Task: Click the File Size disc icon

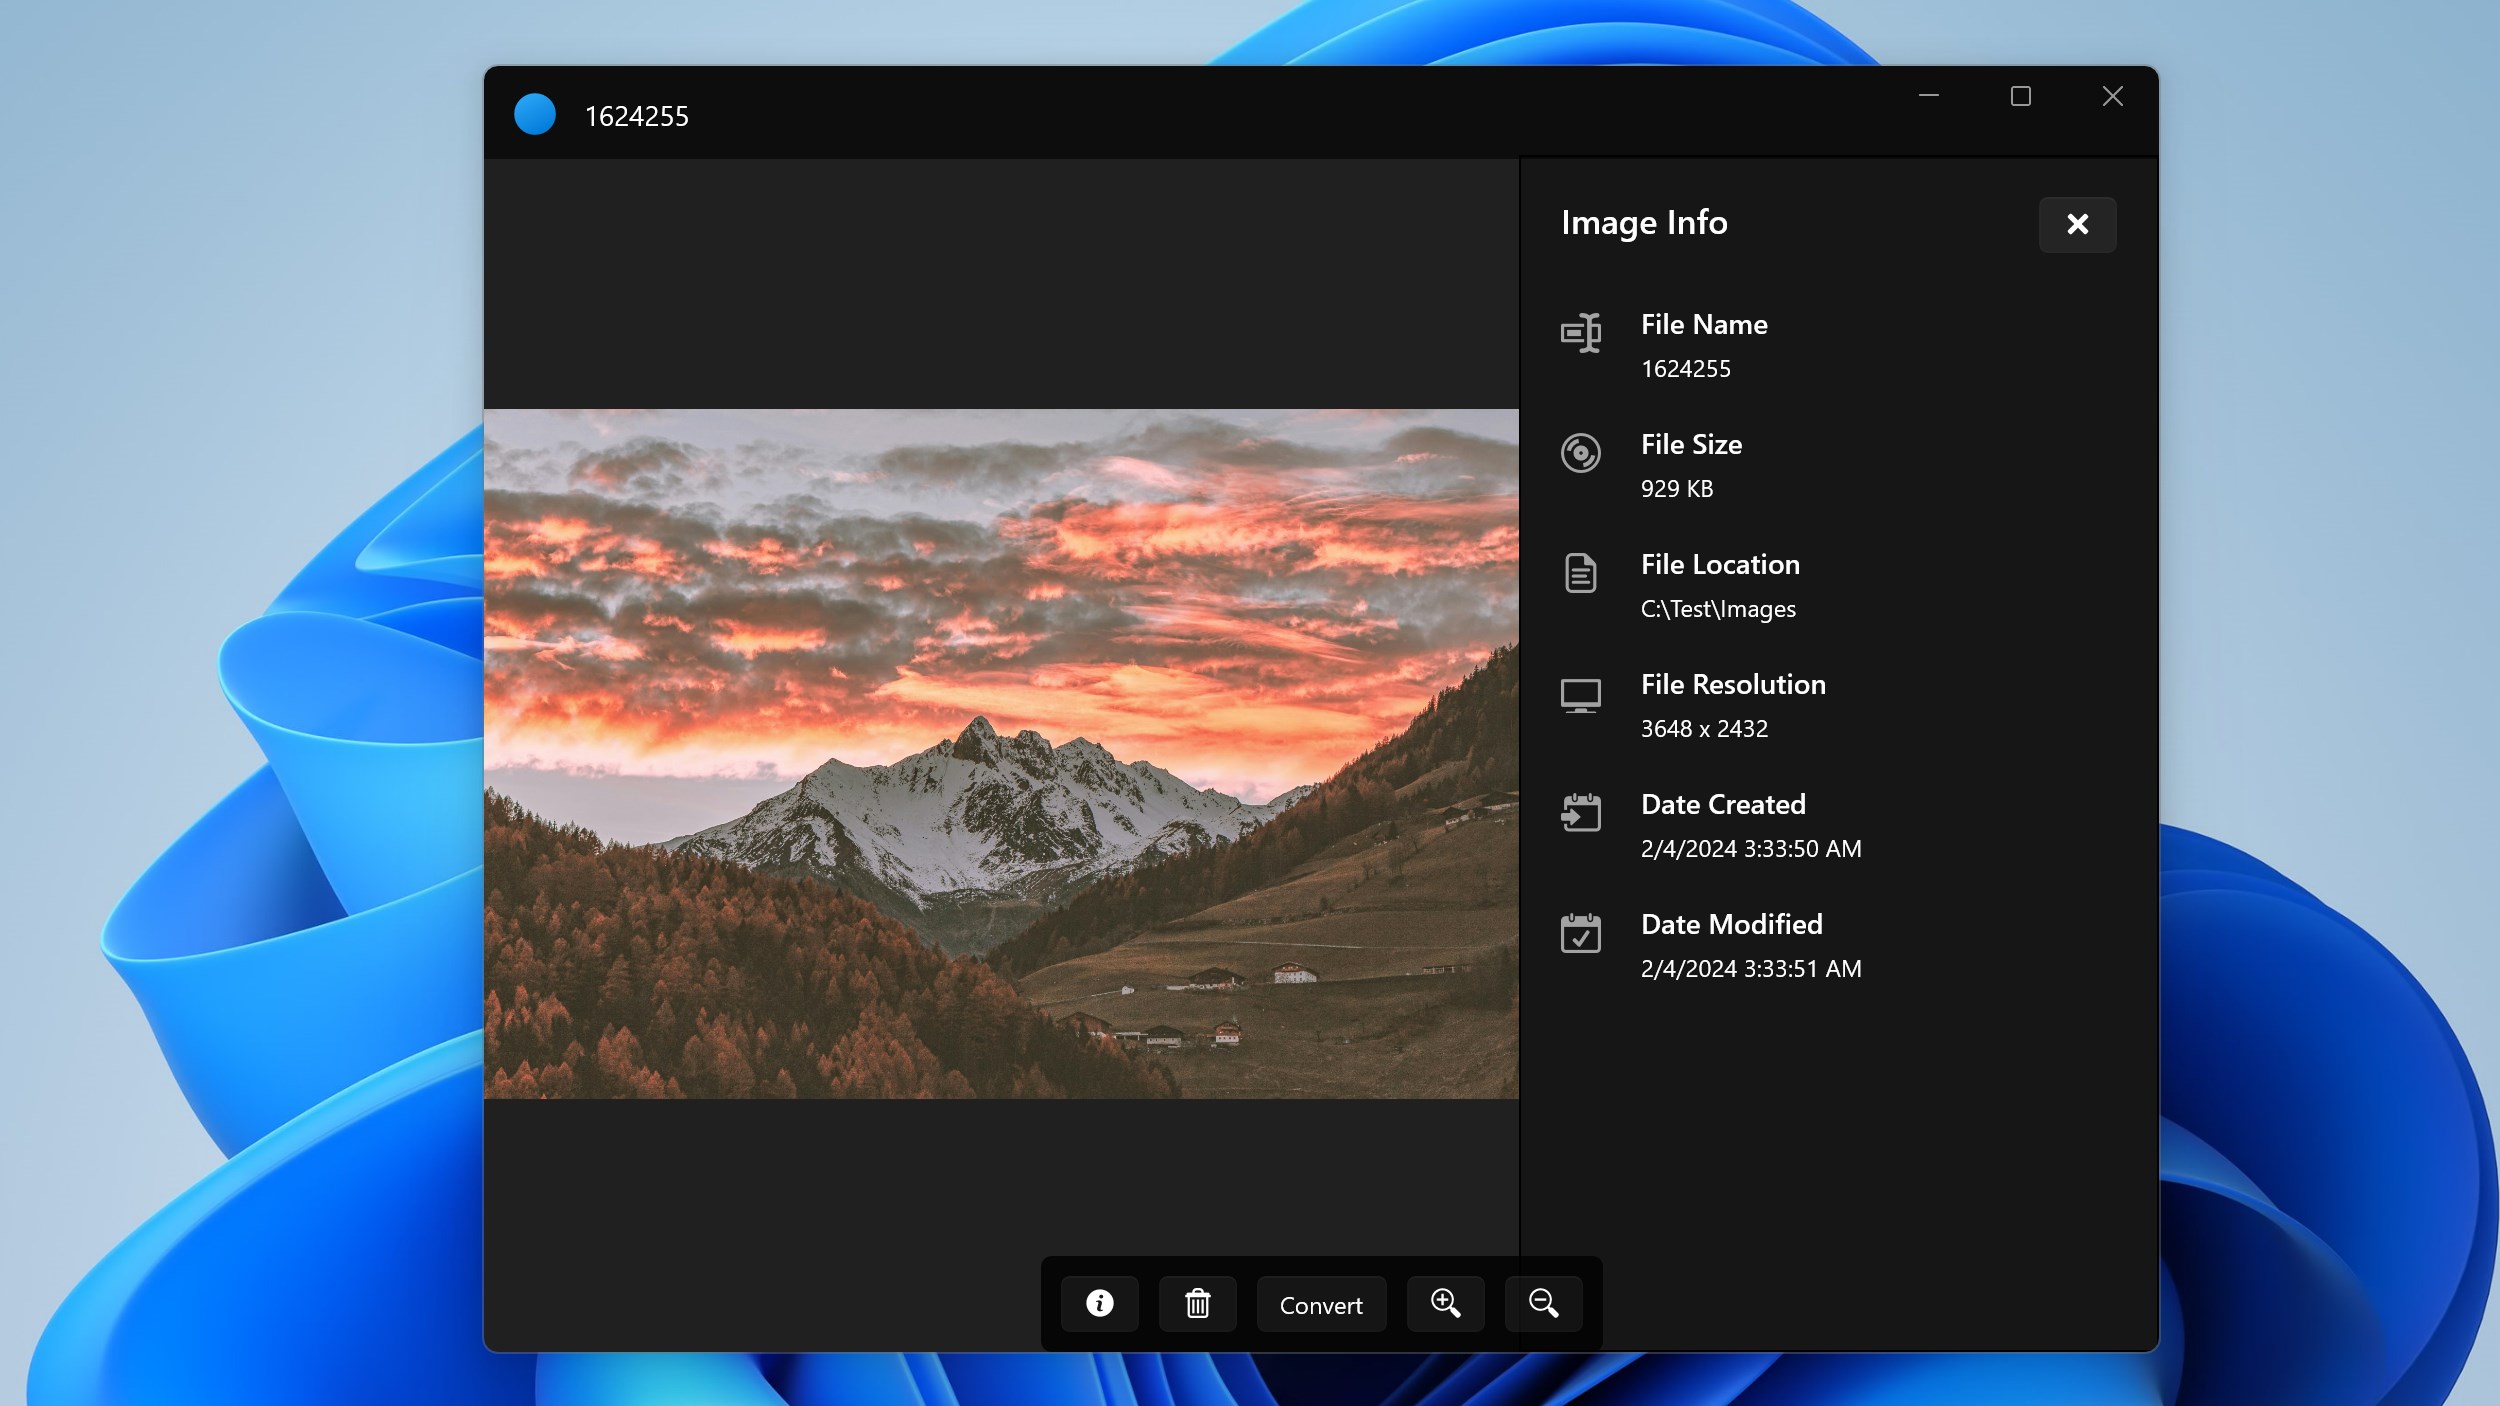Action: click(1580, 453)
